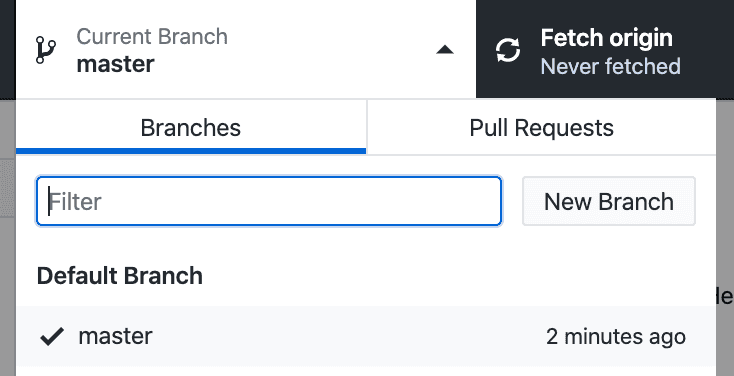Click the blue underline beneath Branches tab

pyautogui.click(x=191, y=151)
